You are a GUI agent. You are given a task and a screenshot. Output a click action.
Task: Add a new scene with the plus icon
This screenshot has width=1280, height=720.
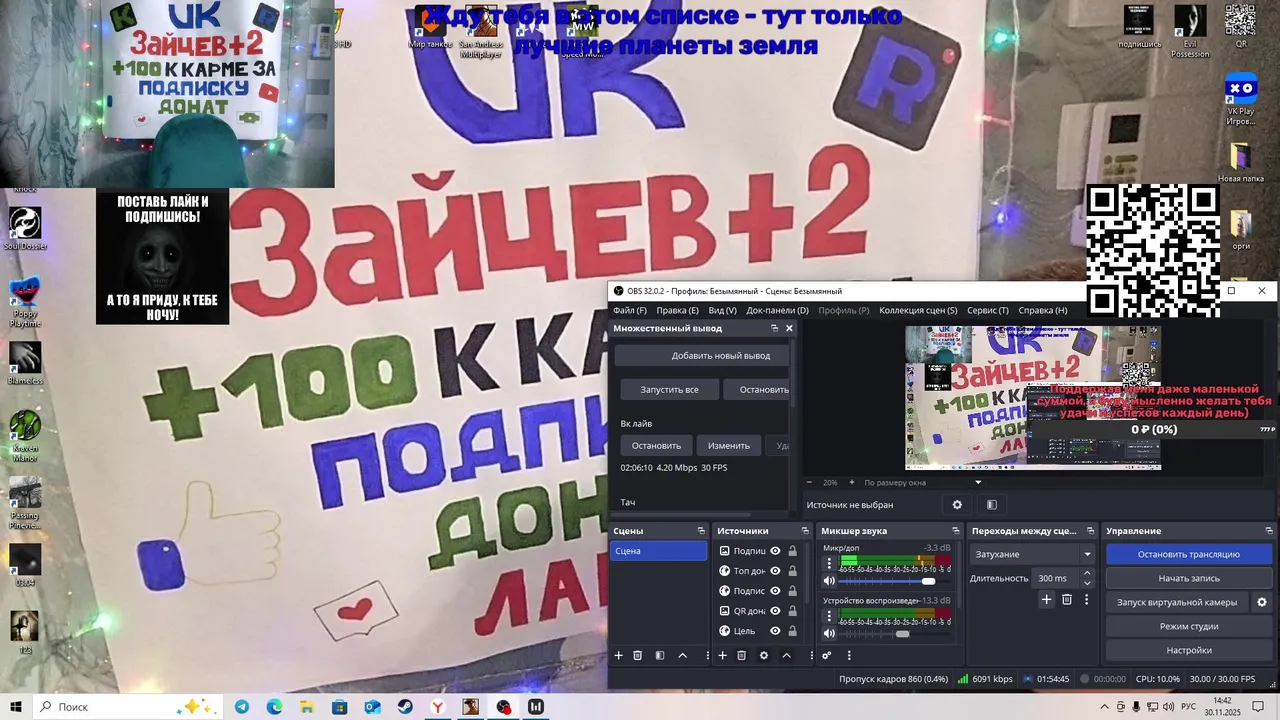[618, 656]
